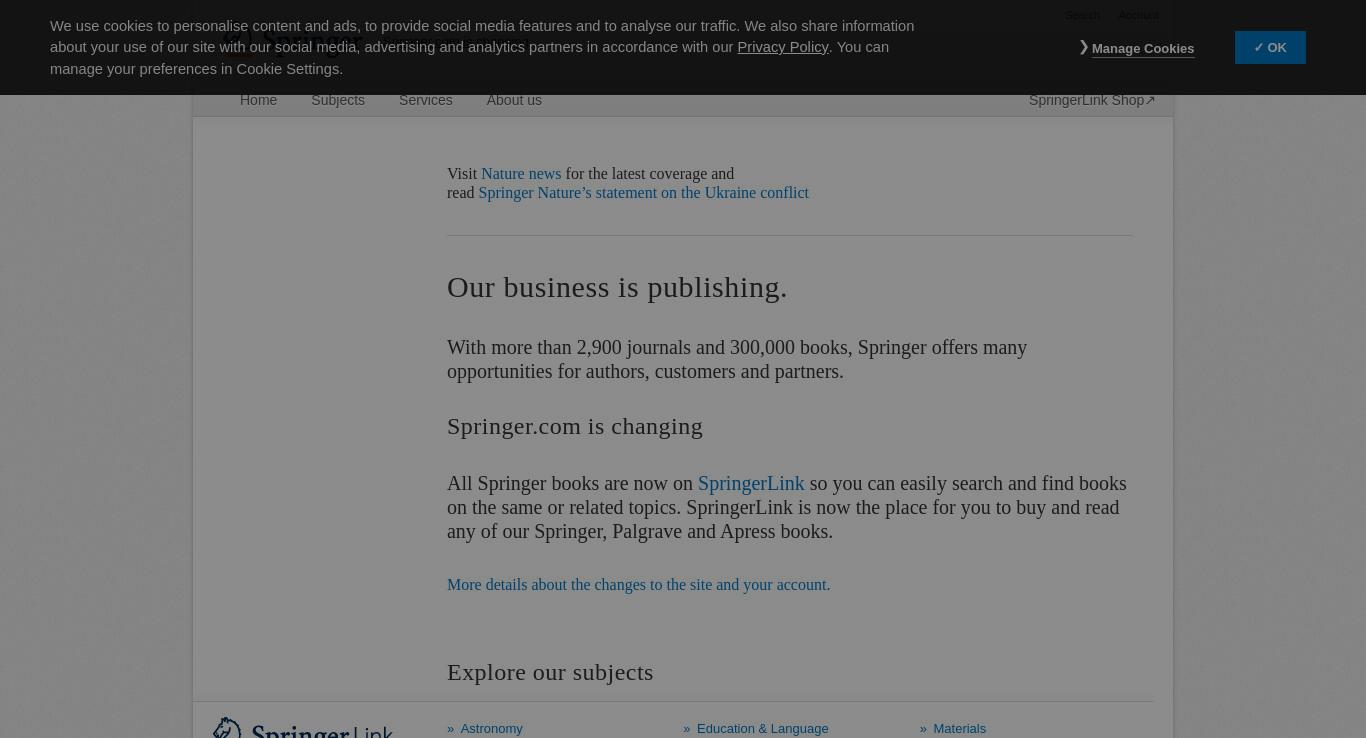Click the Springer logo in the header
The width and height of the screenshot is (1366, 738).
tap(295, 42)
